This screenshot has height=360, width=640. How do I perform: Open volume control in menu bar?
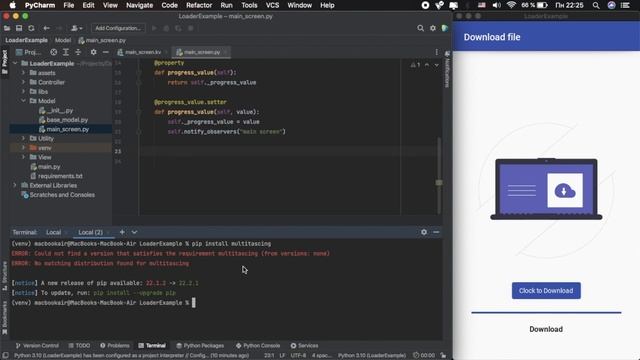496,5
